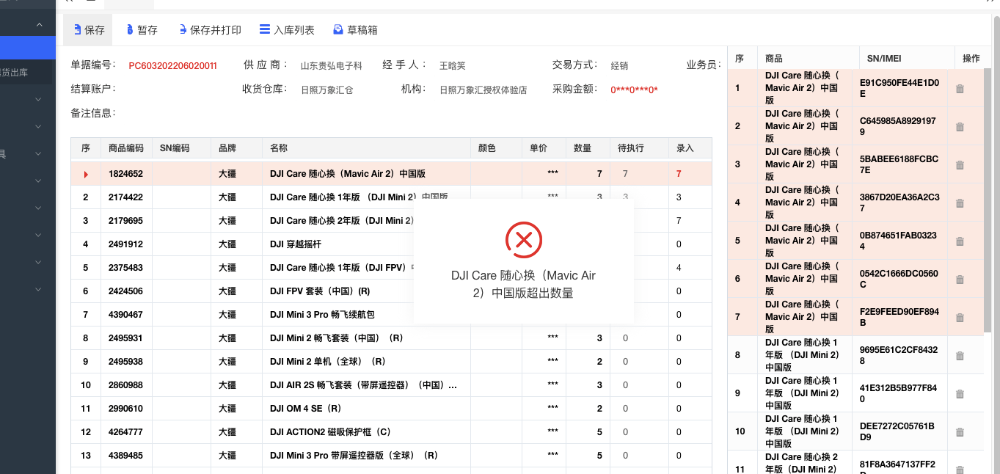Click the 保存 (Save) toolbar button
This screenshot has width=1000, height=474.
pyautogui.click(x=88, y=30)
